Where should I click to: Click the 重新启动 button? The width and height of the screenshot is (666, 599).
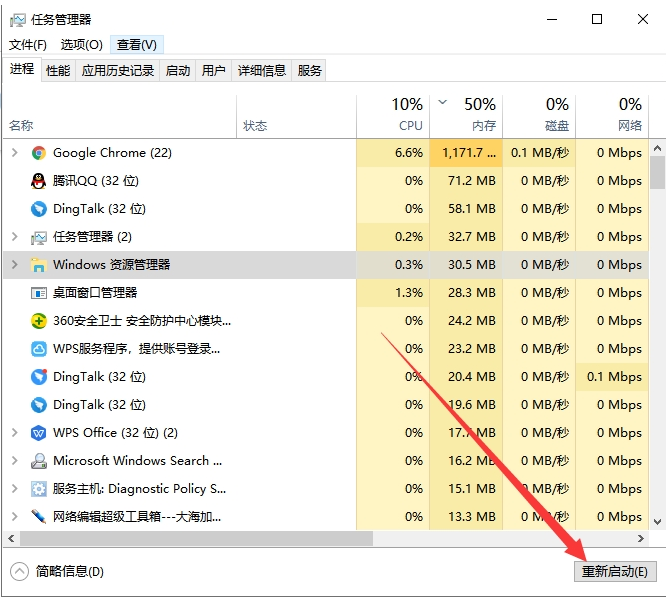click(614, 571)
